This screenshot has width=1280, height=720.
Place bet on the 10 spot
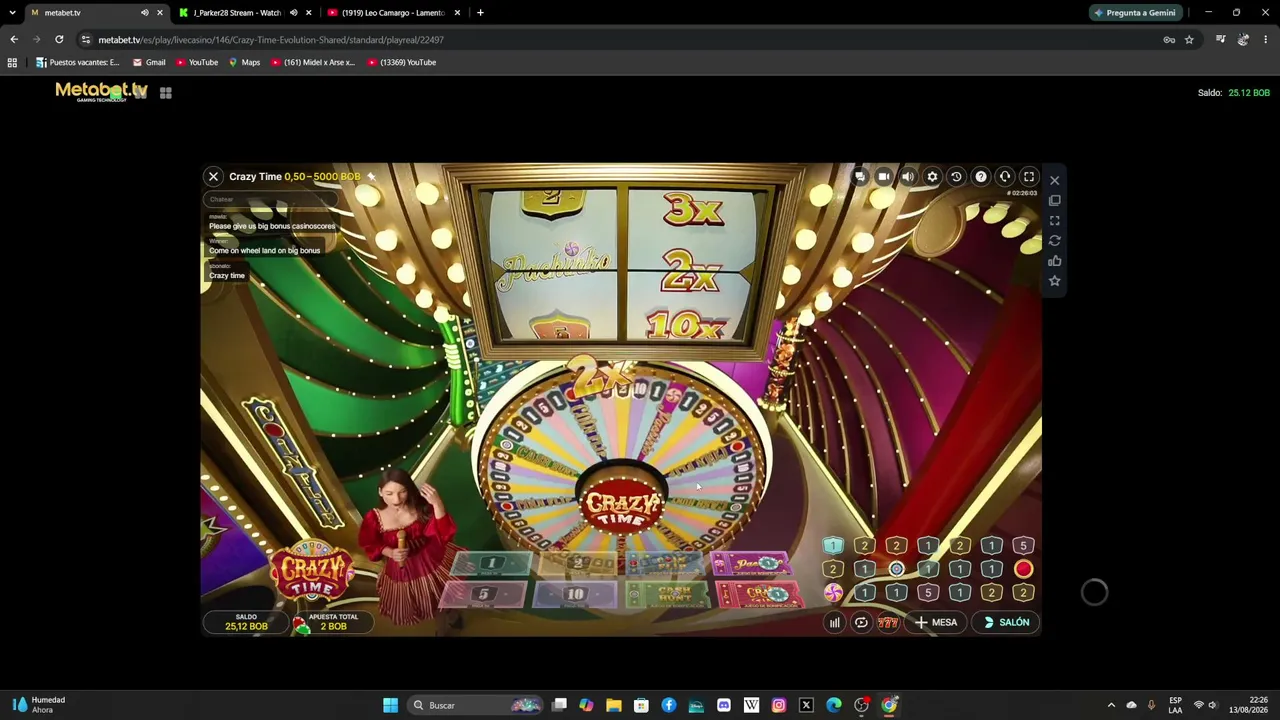(575, 596)
